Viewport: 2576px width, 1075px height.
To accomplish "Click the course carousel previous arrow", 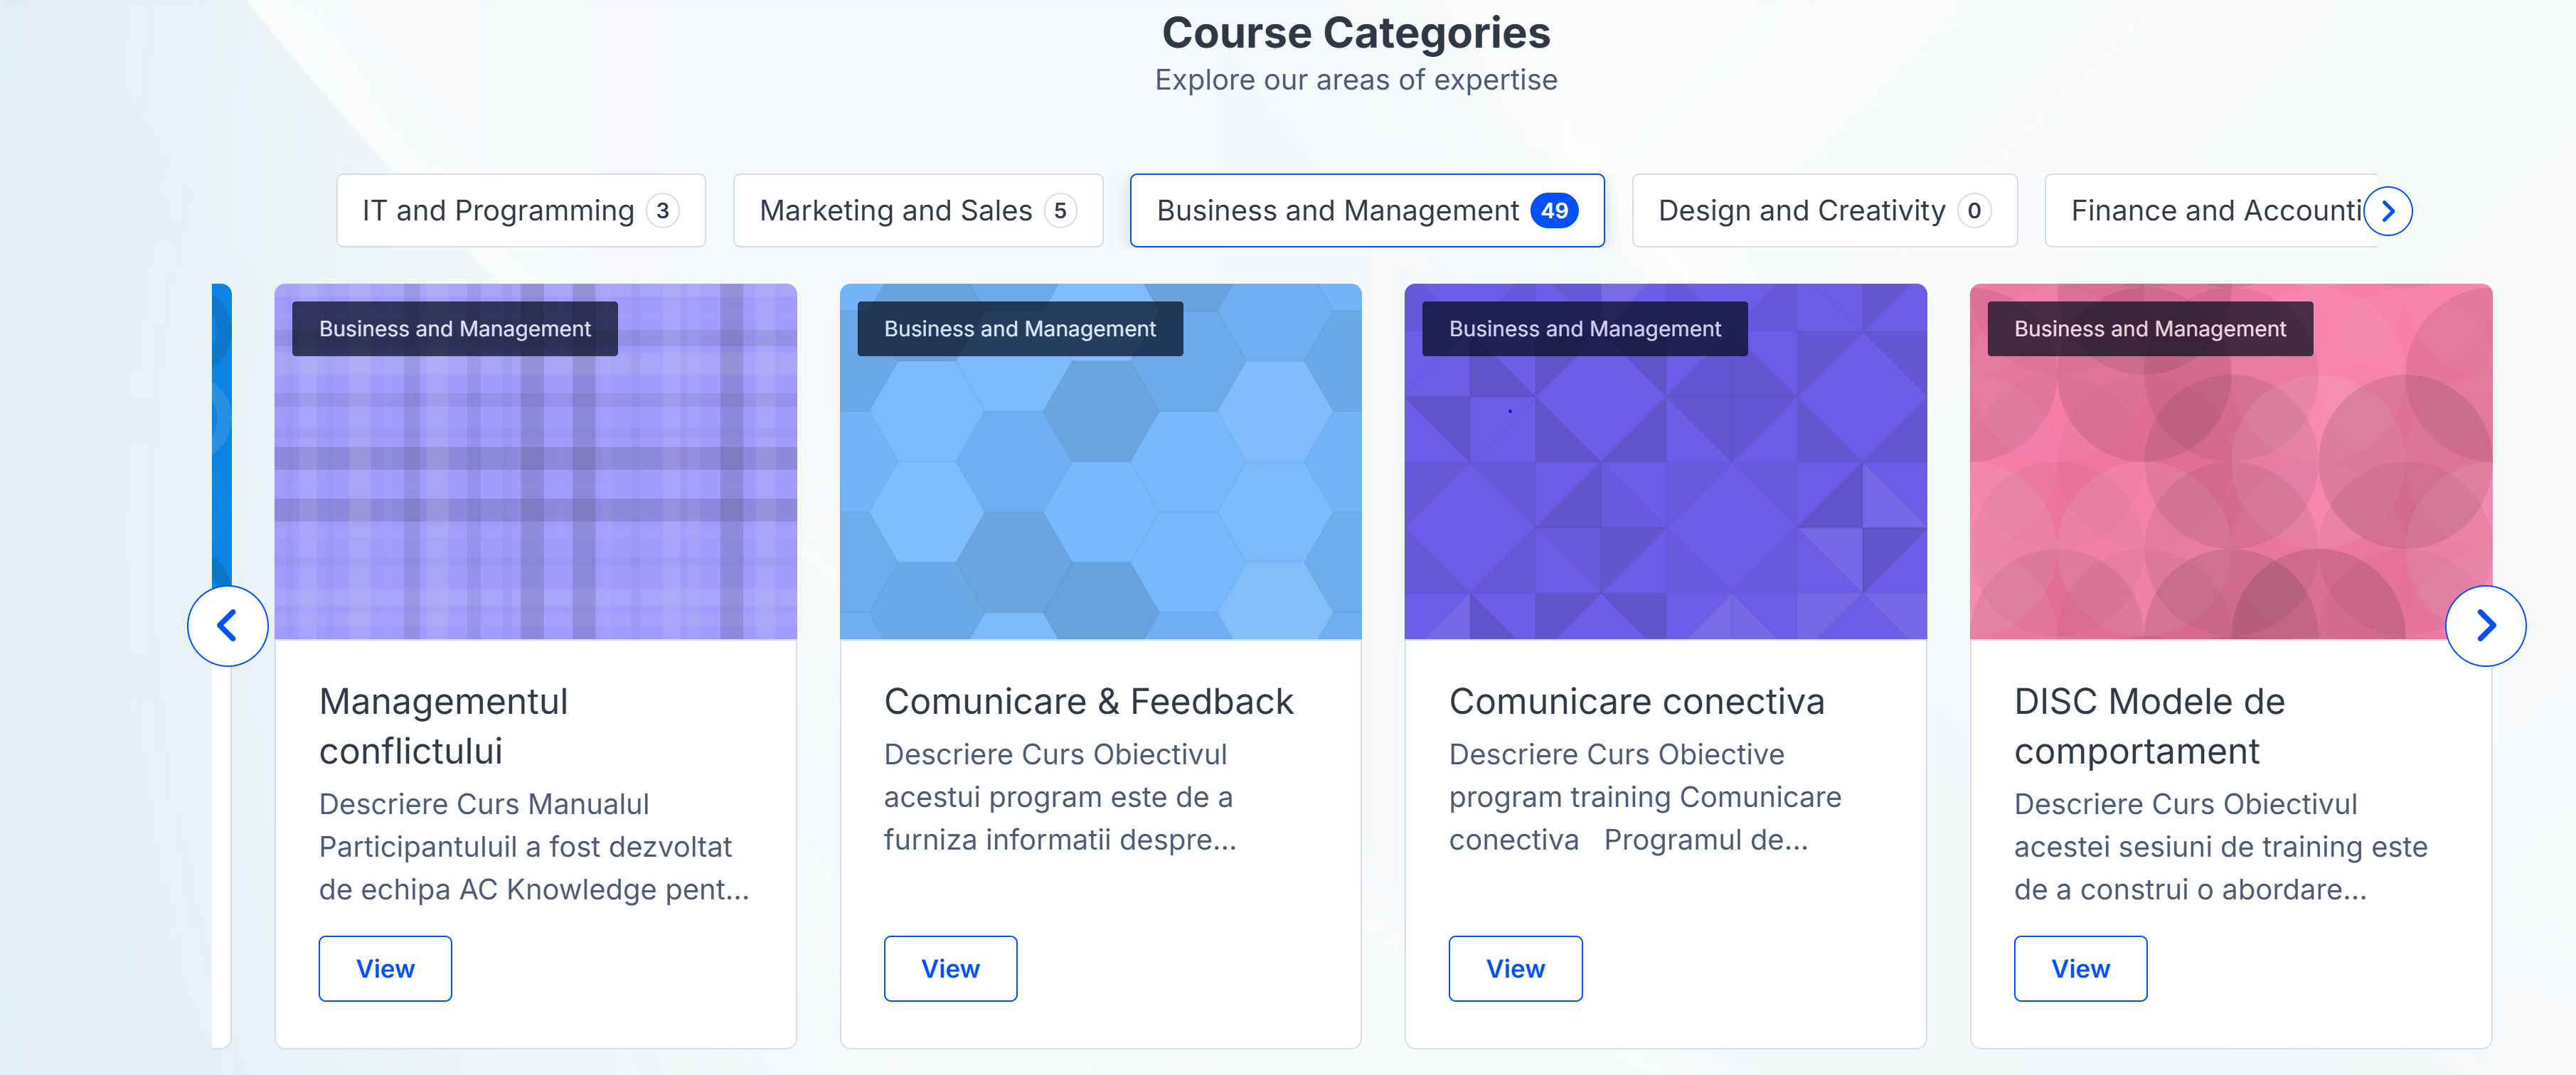I will [x=228, y=626].
